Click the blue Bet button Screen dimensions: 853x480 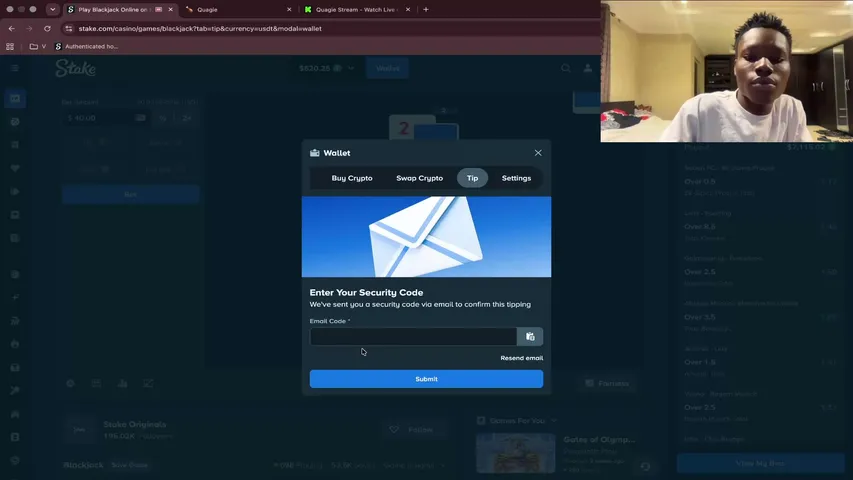[x=131, y=194]
